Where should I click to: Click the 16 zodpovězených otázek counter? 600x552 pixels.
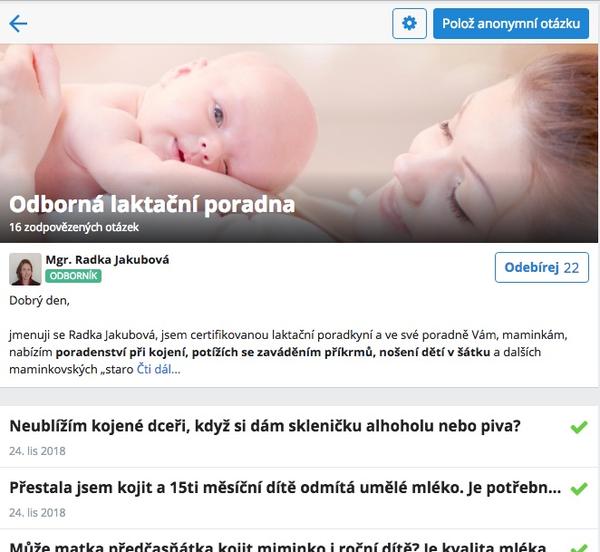click(74, 227)
